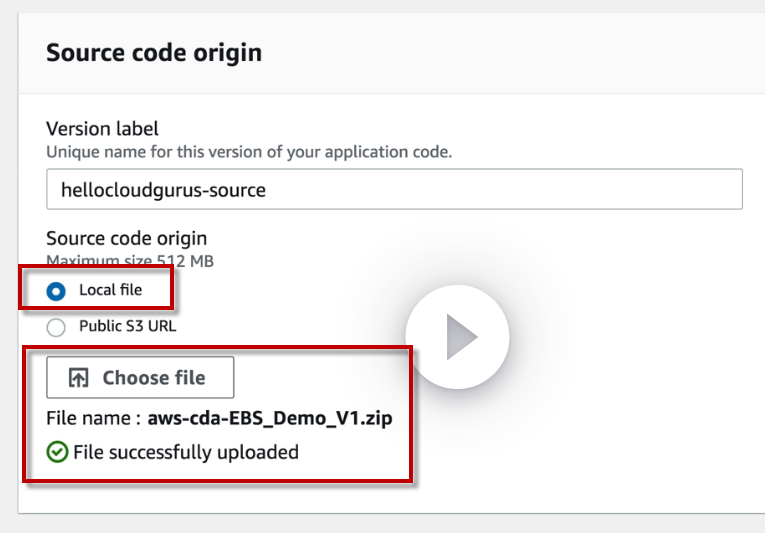Click the upload arrow icon on Choose file
The image size is (765, 533).
(78, 378)
